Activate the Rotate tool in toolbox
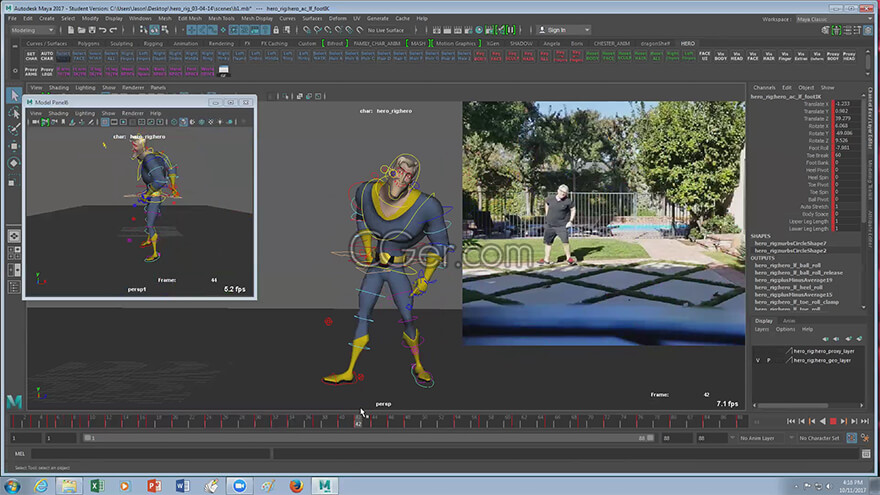Viewport: 880px width, 495px height. 14,163
